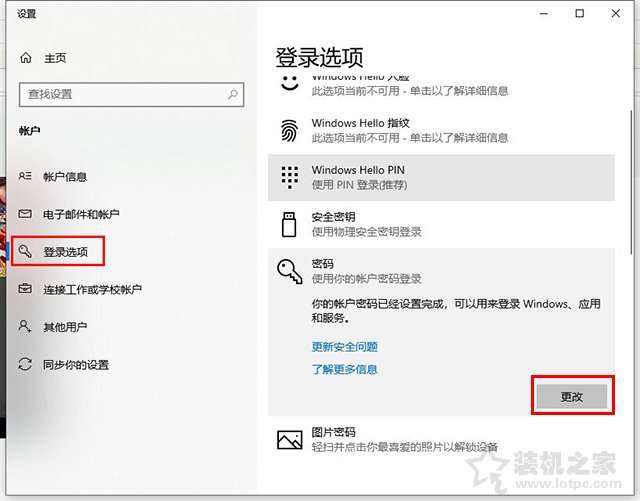Go to 连接工作或学校帐户

pos(93,289)
